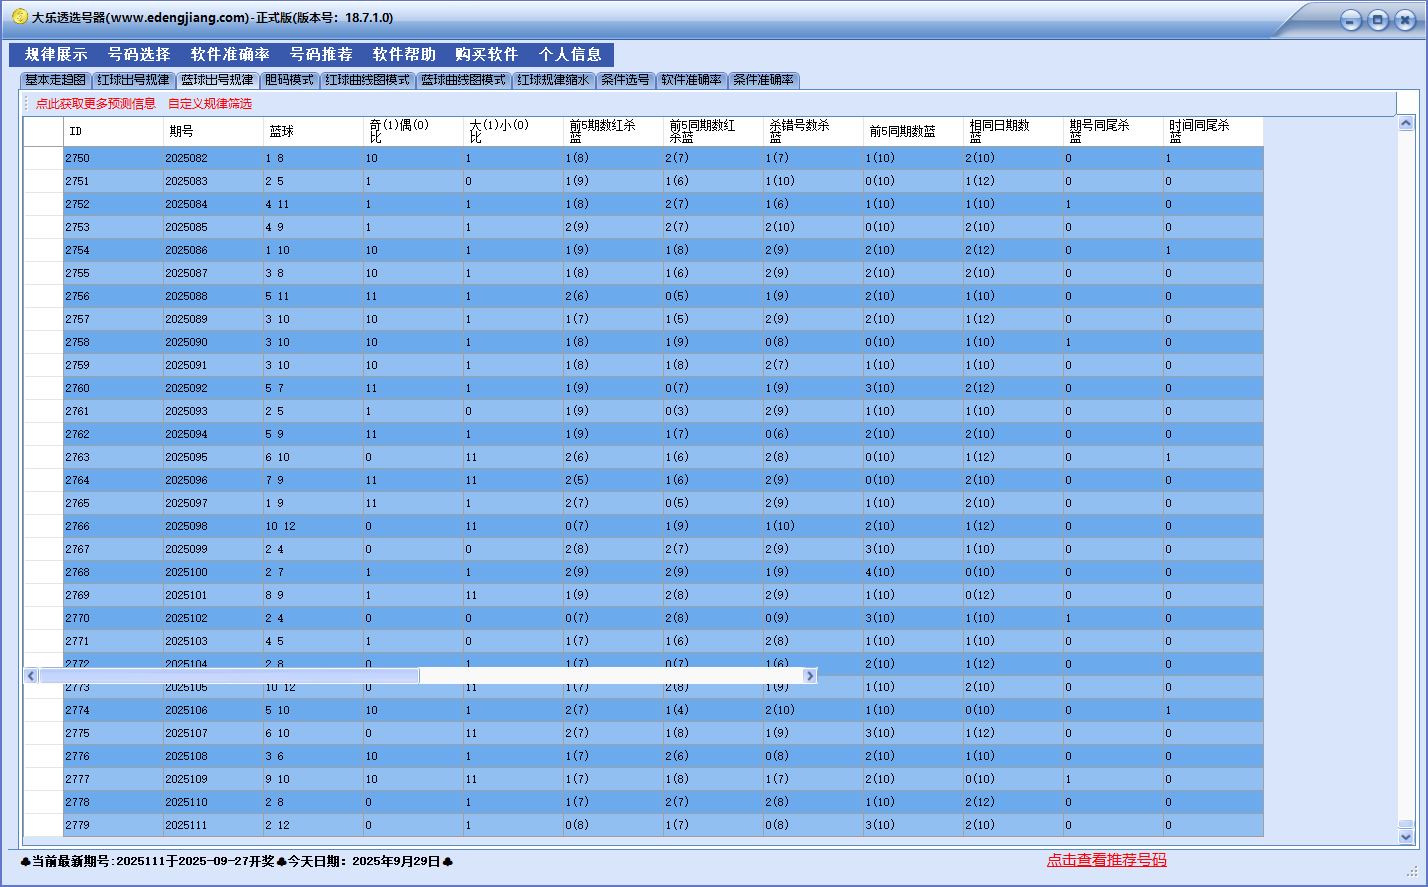Go to the 条件选号 tab

[625, 80]
